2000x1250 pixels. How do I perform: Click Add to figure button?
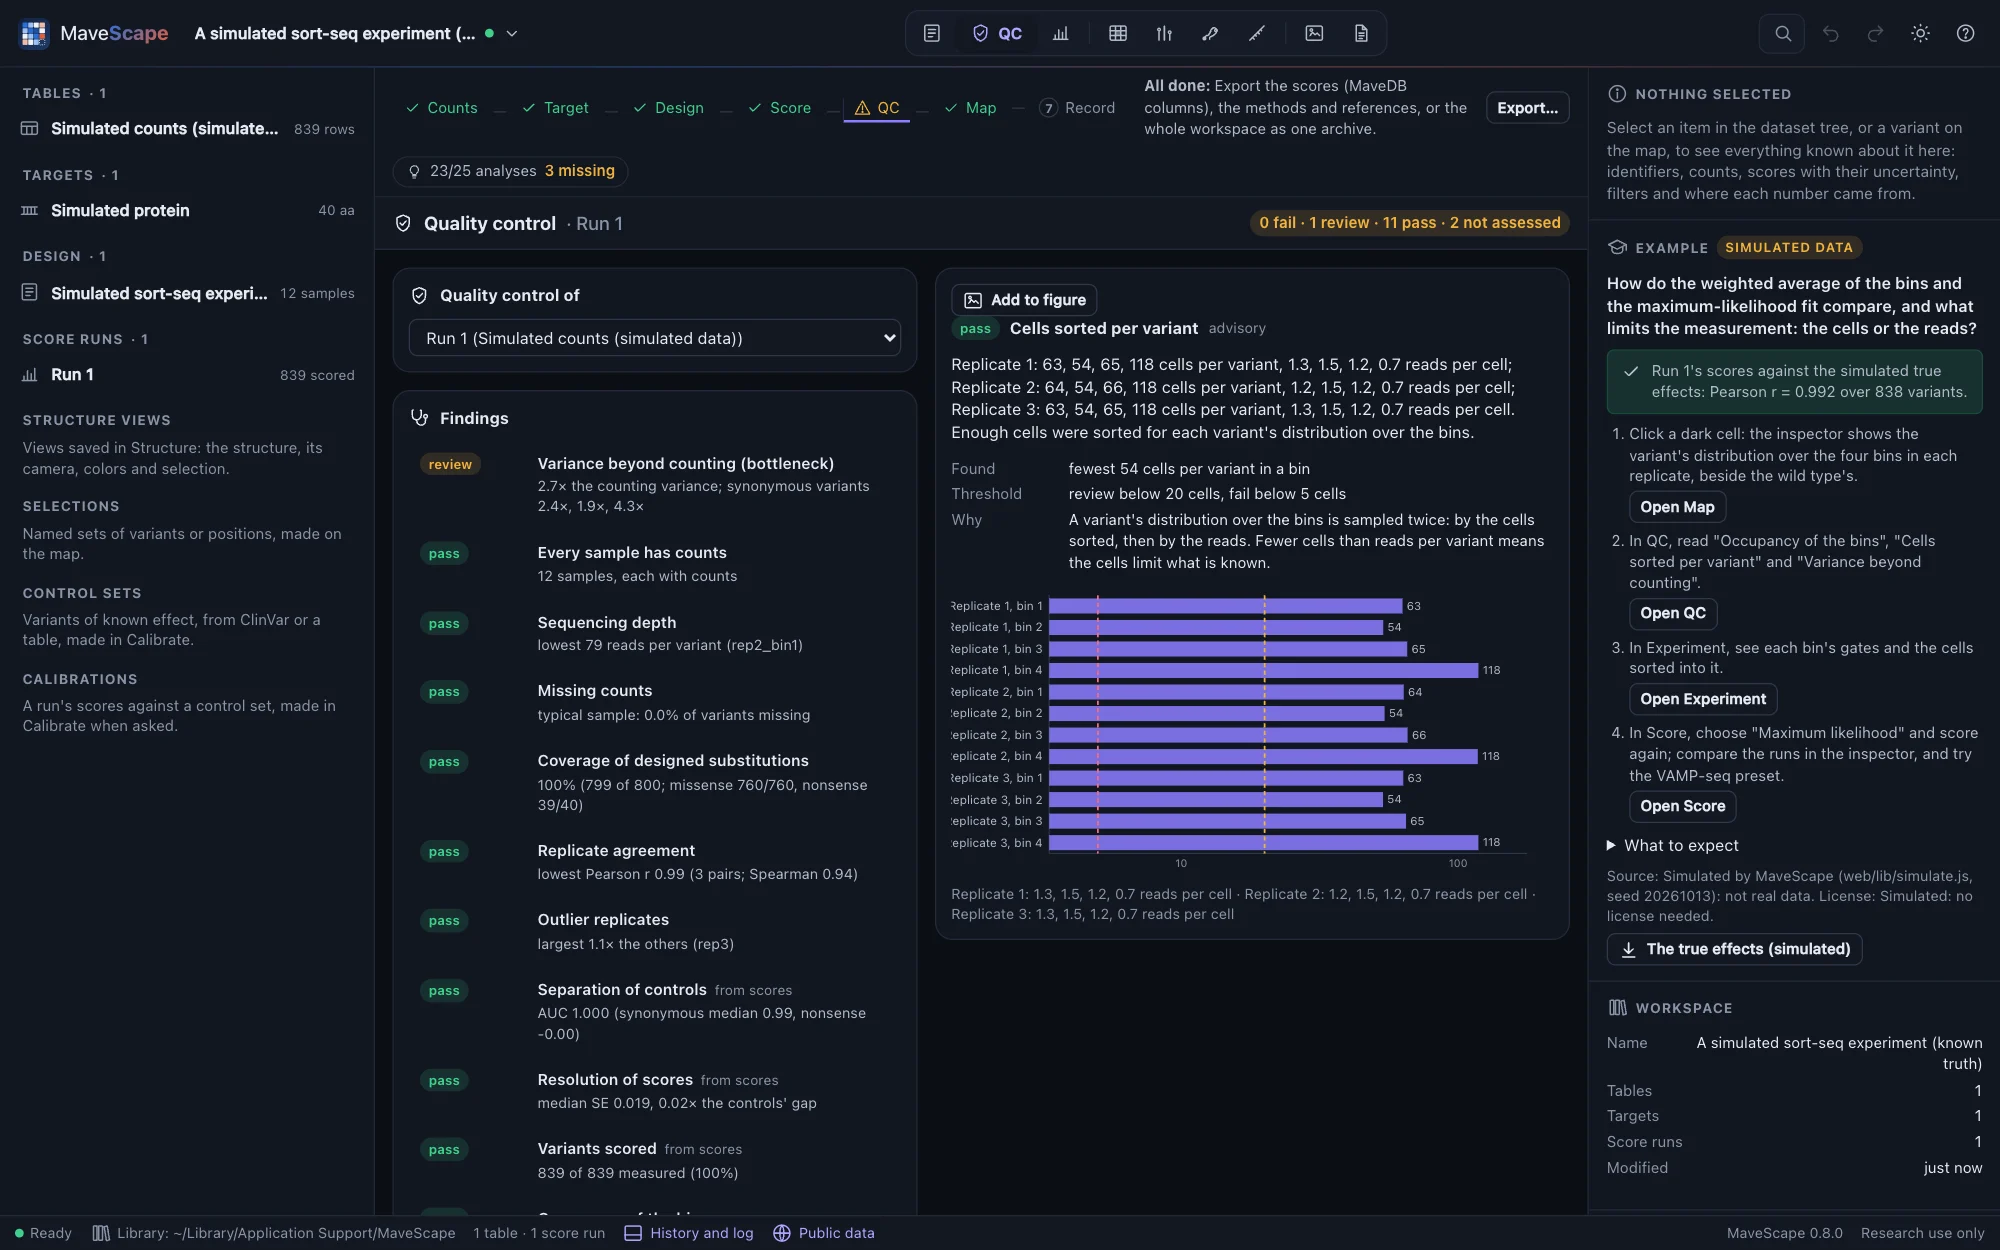pos(1024,300)
